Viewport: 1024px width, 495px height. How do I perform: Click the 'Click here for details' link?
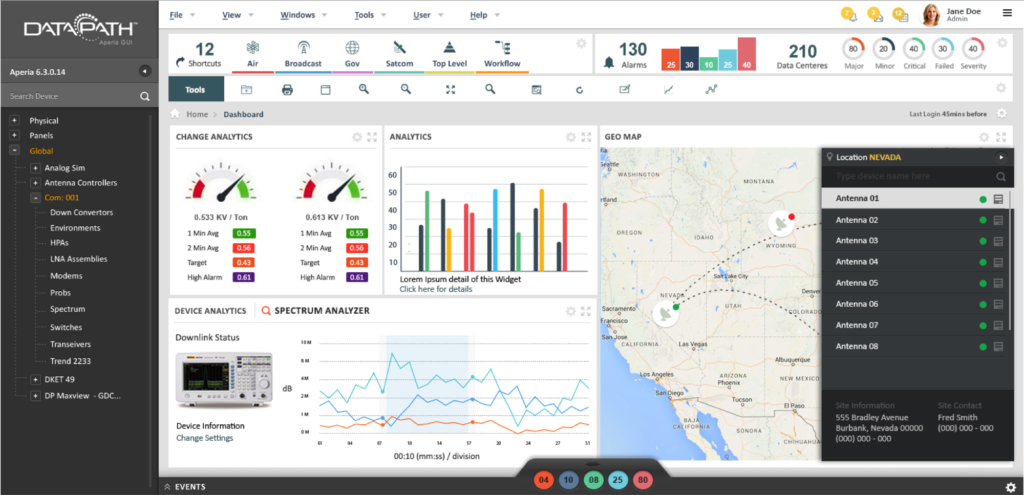(435, 289)
